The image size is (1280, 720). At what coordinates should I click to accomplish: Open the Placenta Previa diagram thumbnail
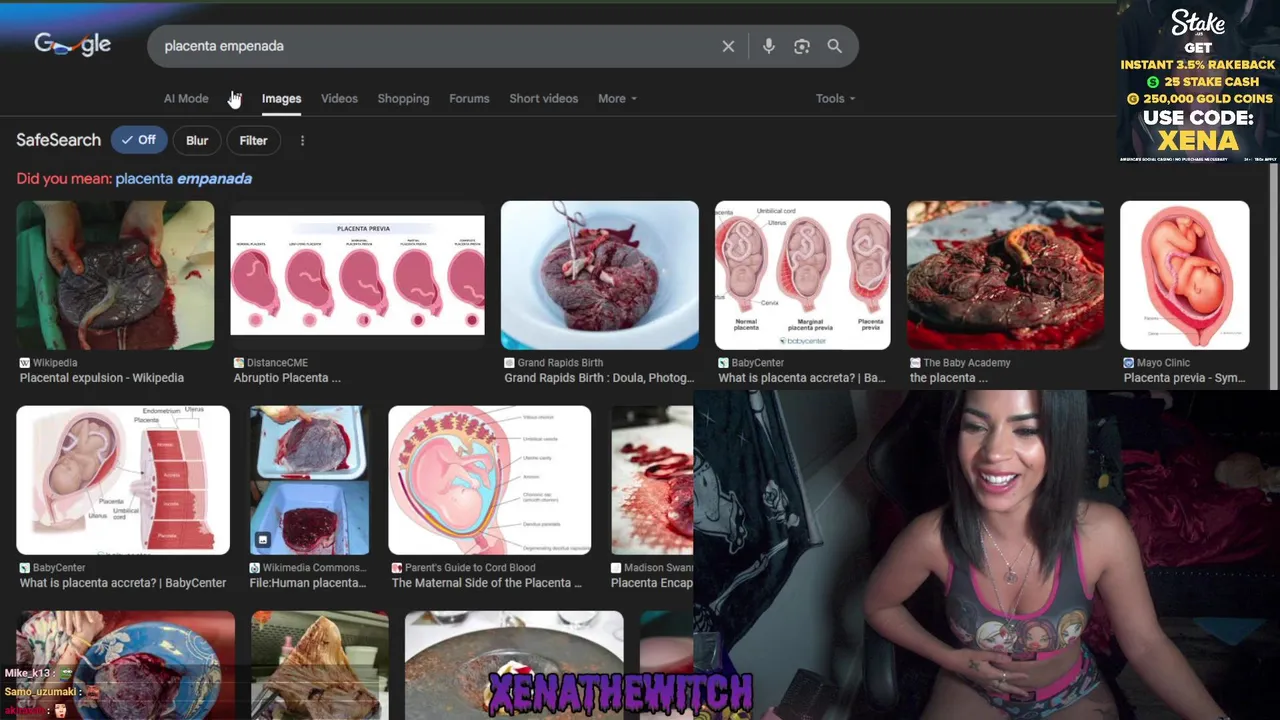click(357, 275)
